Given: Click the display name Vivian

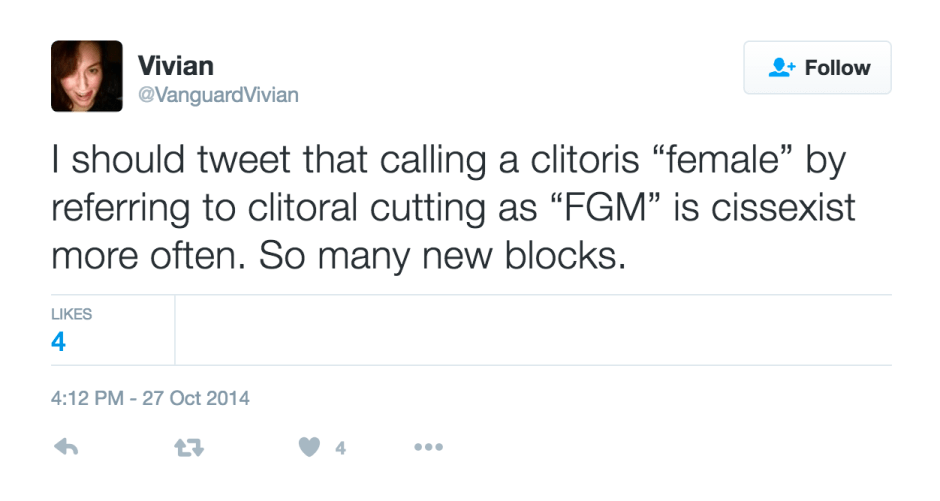Looking at the screenshot, I should [x=175, y=66].
